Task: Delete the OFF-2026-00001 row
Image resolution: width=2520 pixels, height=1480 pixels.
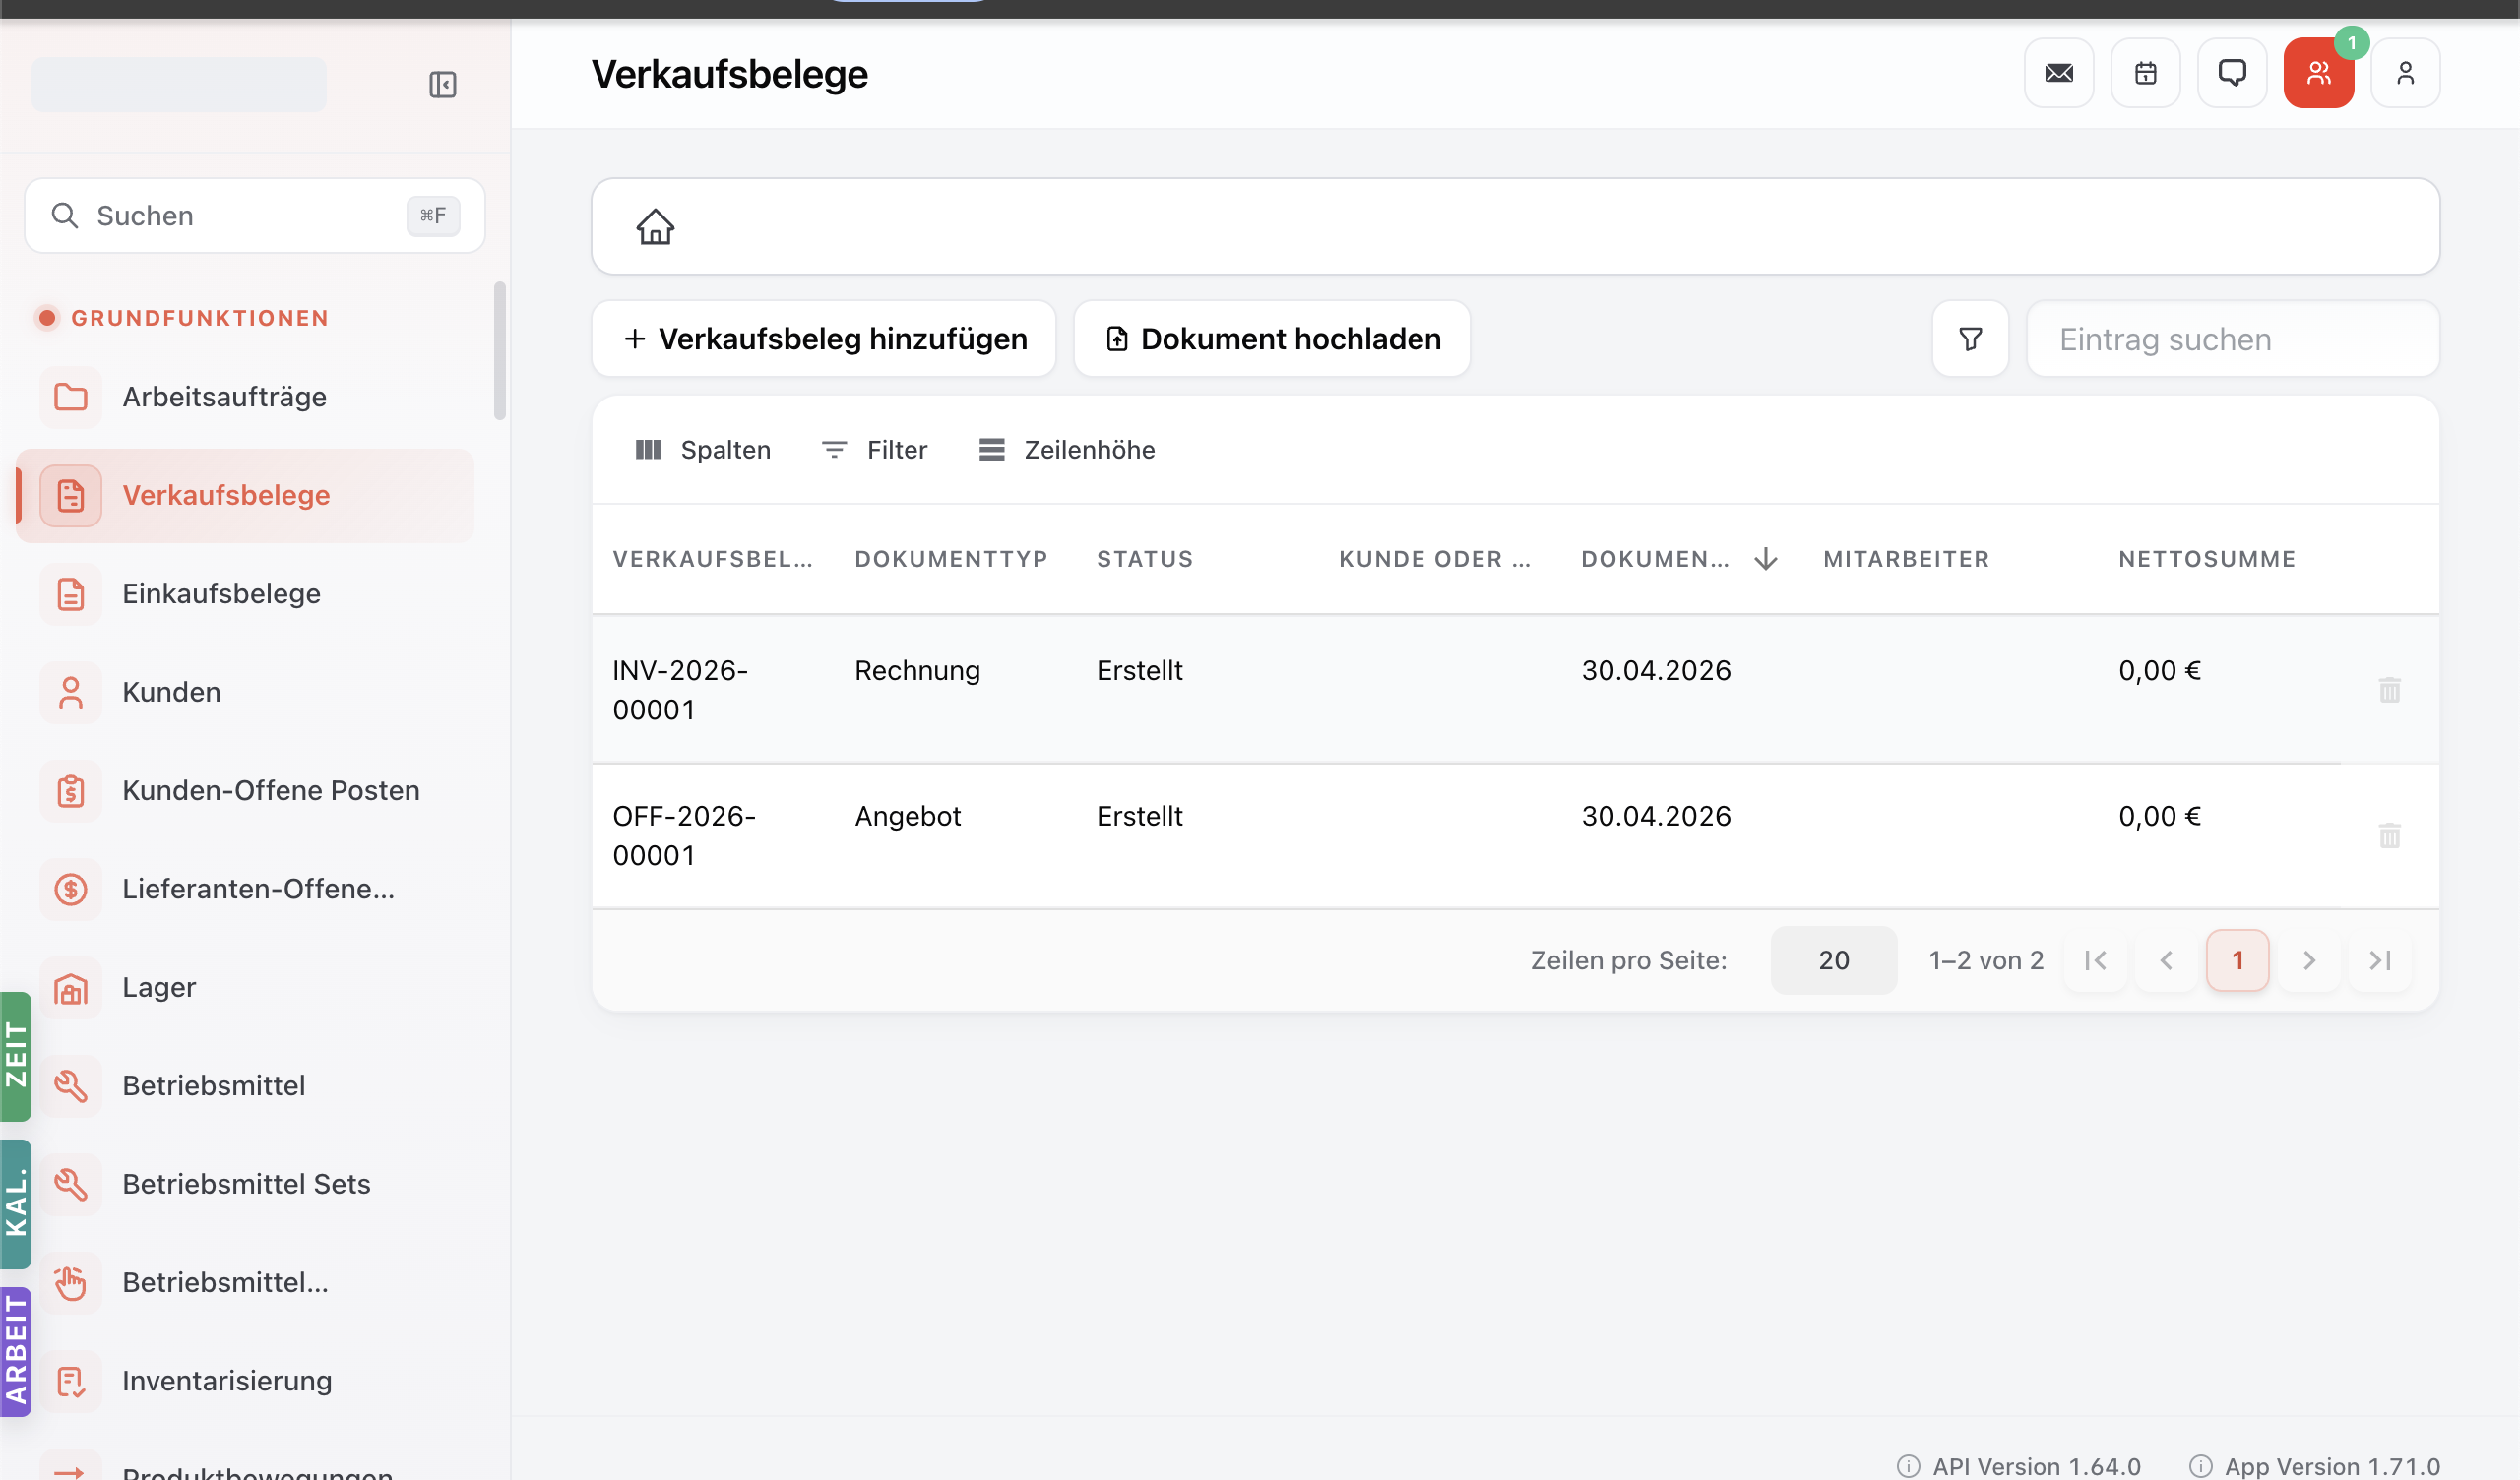Action: point(2389,836)
